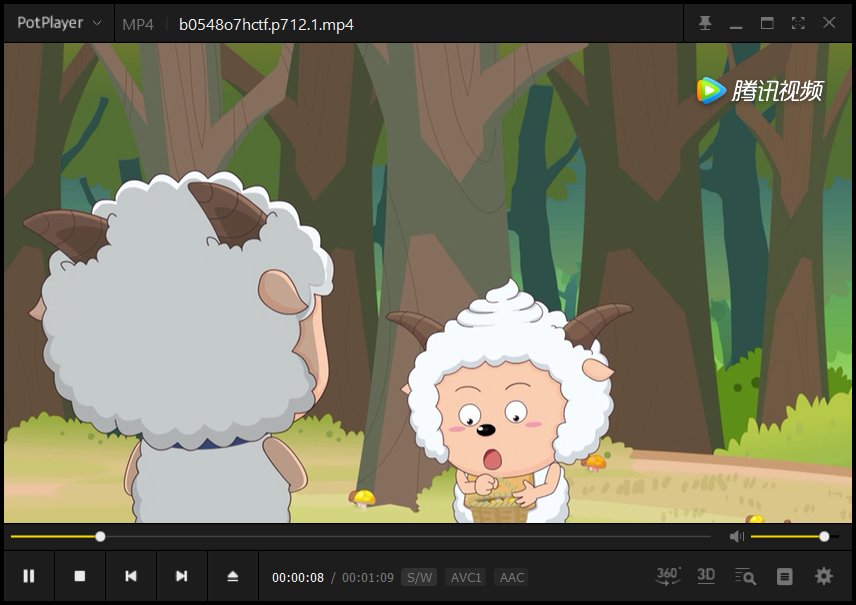This screenshot has height=605, width=856.
Task: Show the playlist panel
Action: coord(784,576)
